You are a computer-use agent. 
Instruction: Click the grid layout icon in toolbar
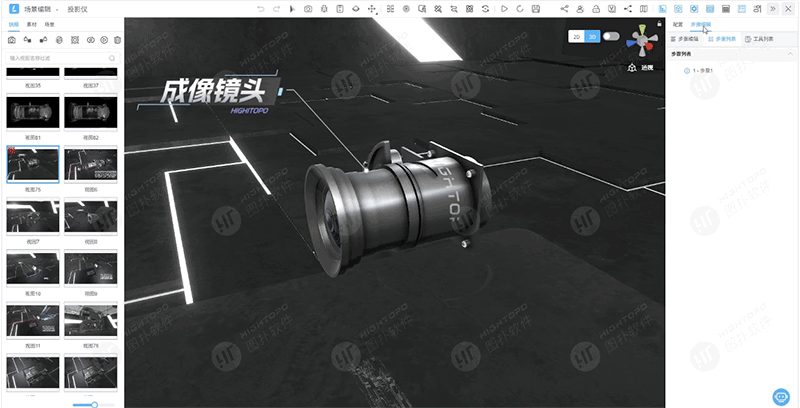tap(390, 9)
